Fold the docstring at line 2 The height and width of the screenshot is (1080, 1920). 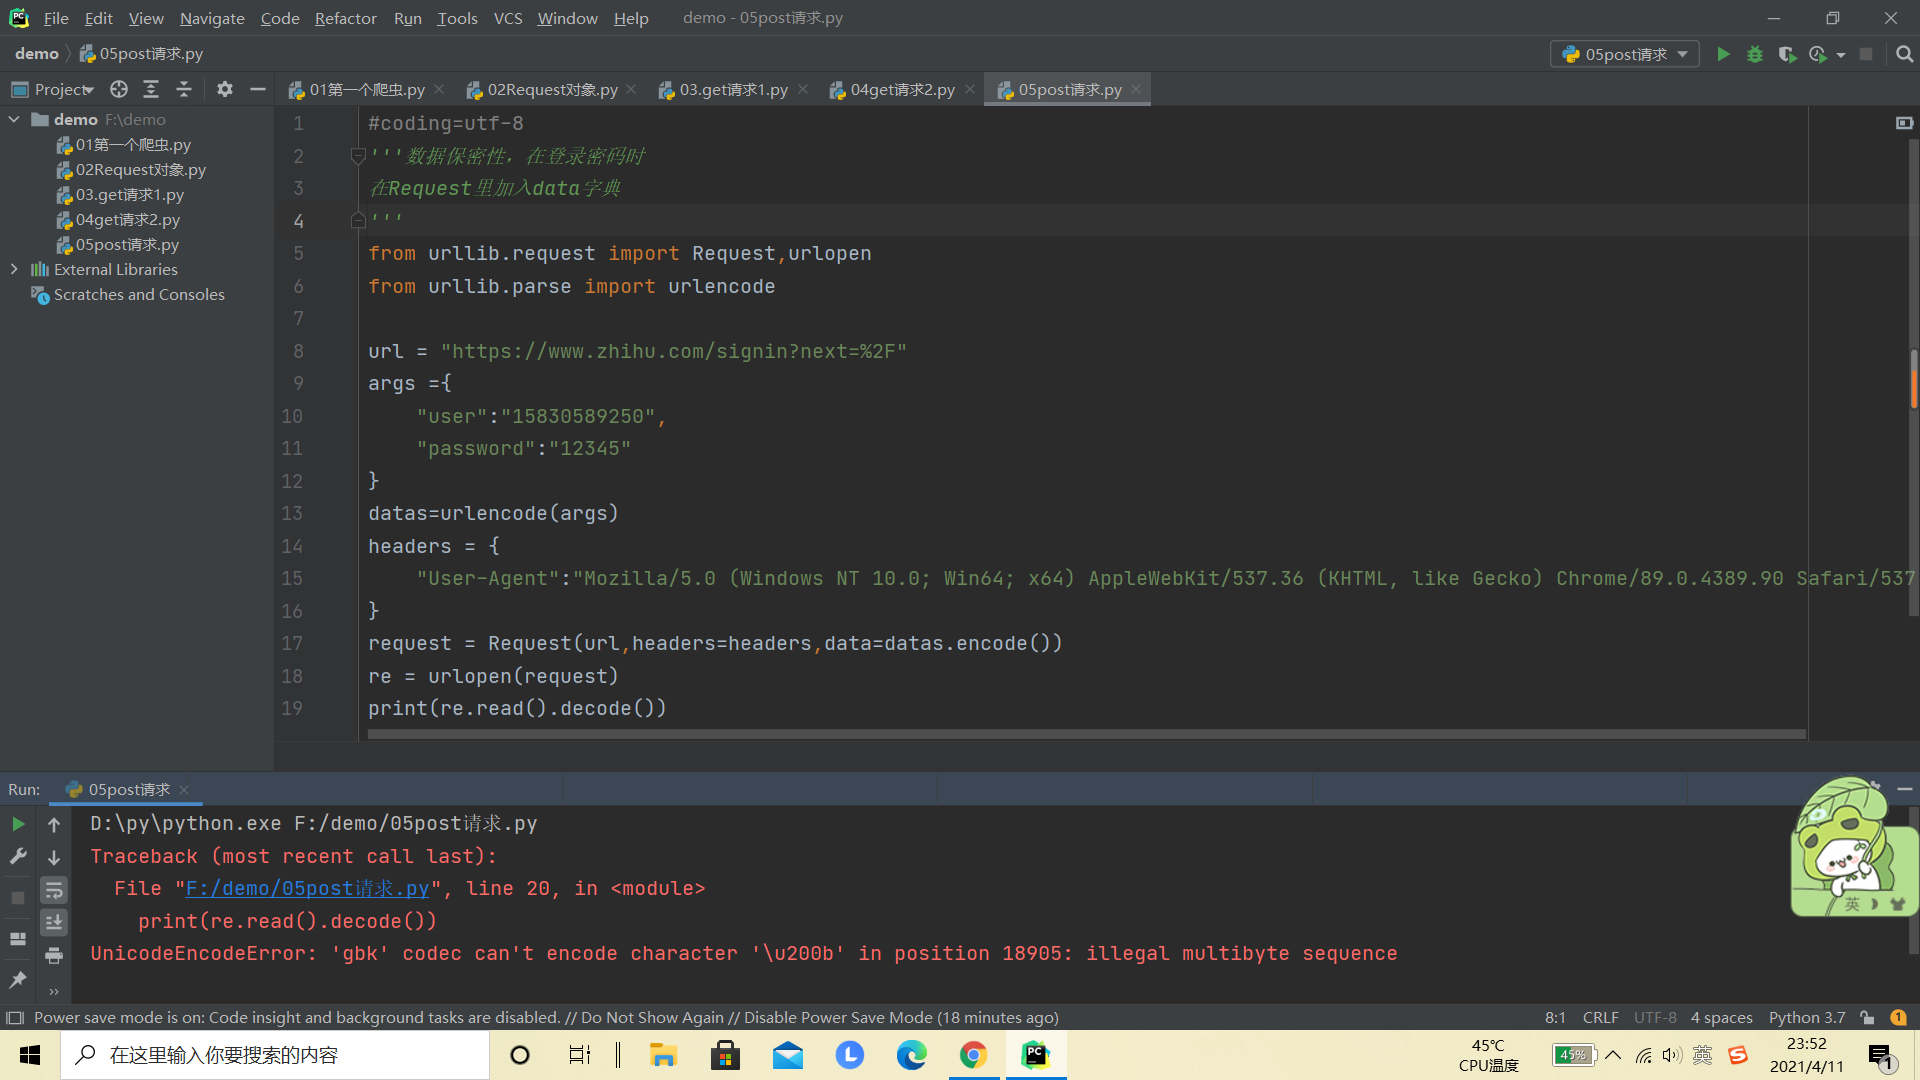point(357,156)
